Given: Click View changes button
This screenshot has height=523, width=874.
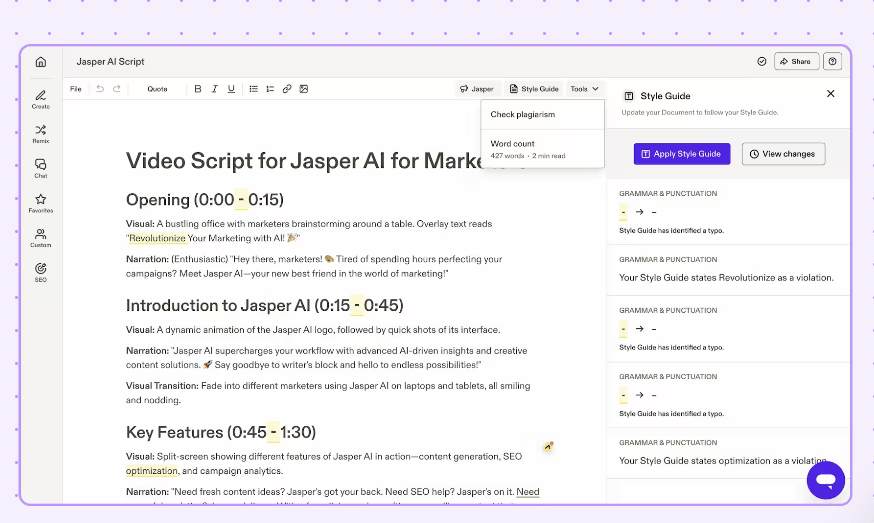Looking at the screenshot, I should point(783,154).
